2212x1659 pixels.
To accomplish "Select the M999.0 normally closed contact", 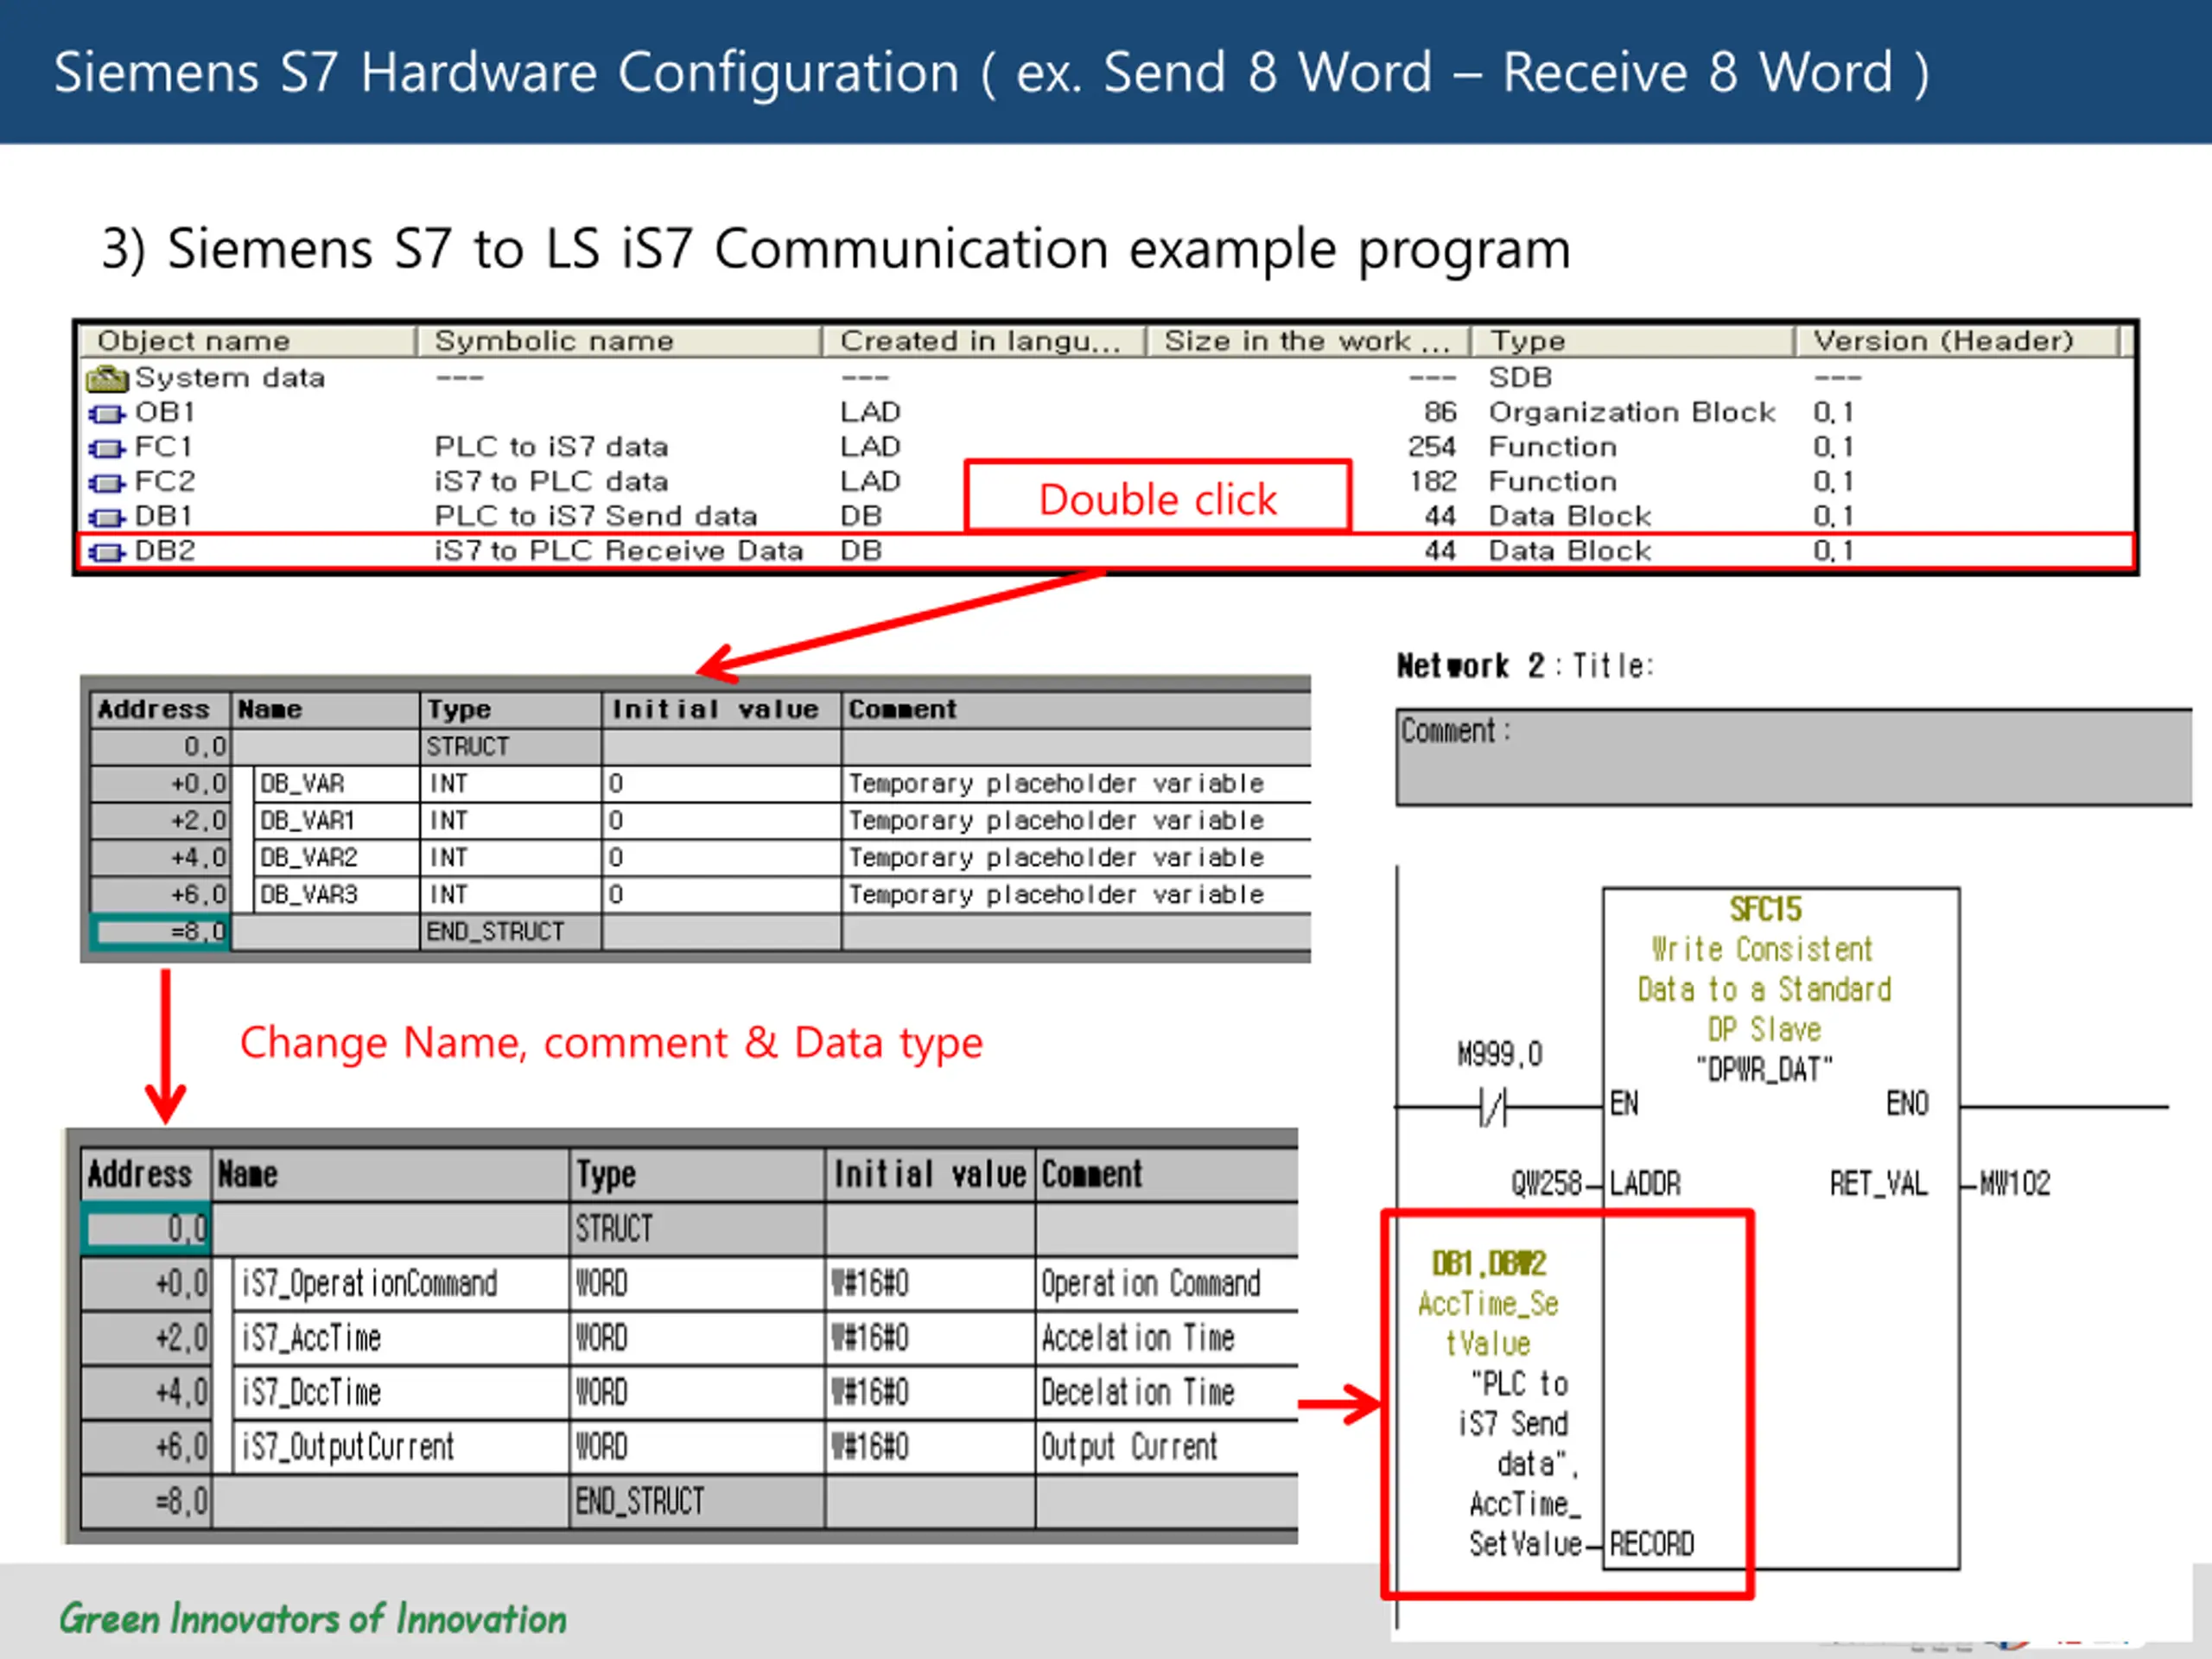I will click(x=1493, y=1108).
